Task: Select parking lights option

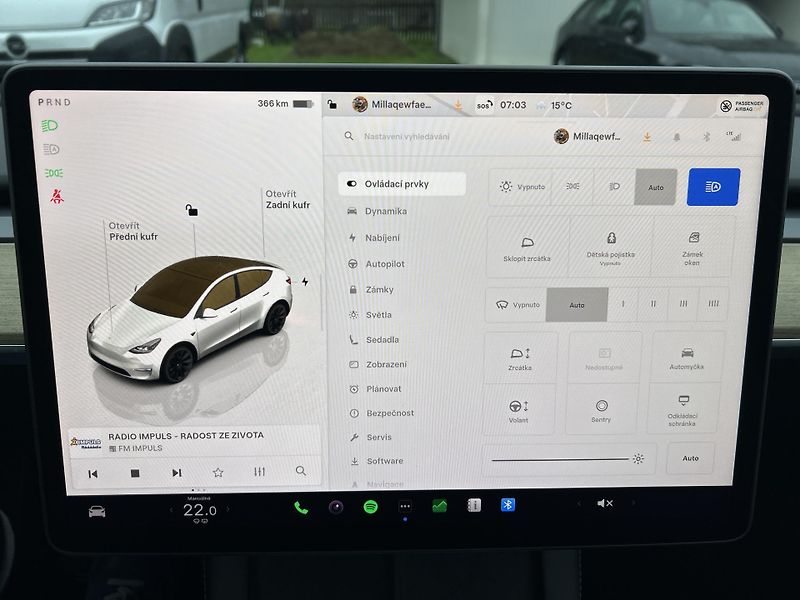Action: (572, 187)
